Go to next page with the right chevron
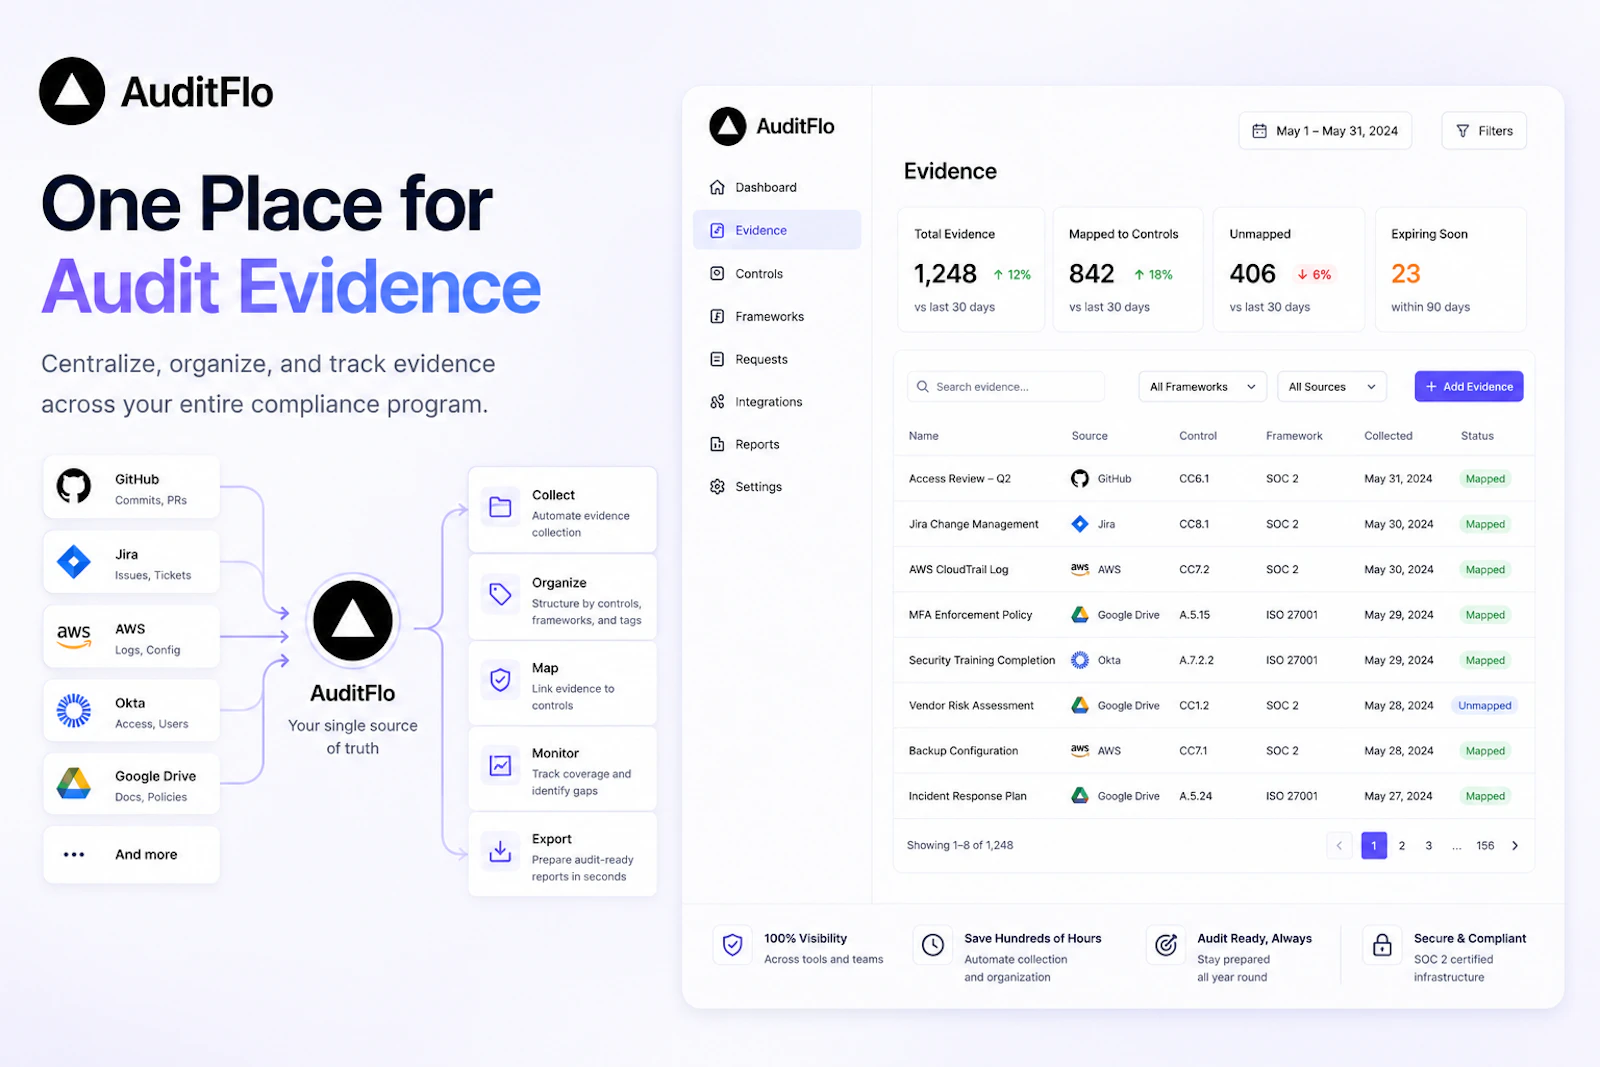Image resolution: width=1600 pixels, height=1067 pixels. coord(1515,846)
